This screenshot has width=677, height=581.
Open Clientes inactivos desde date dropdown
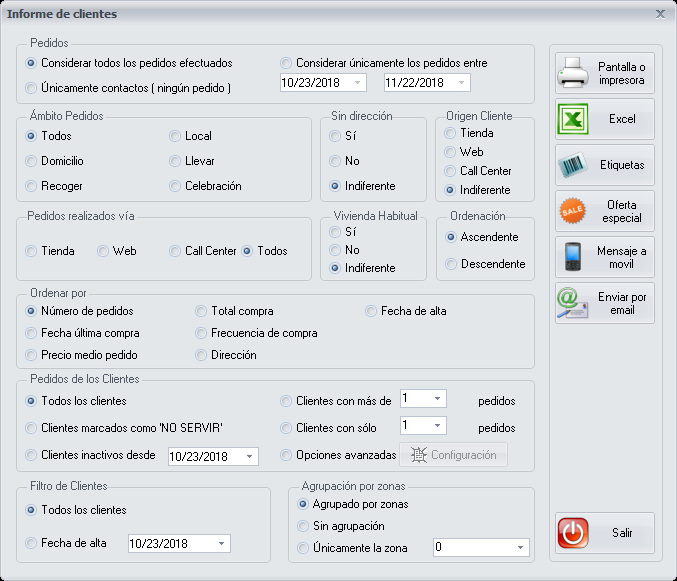click(x=250, y=456)
